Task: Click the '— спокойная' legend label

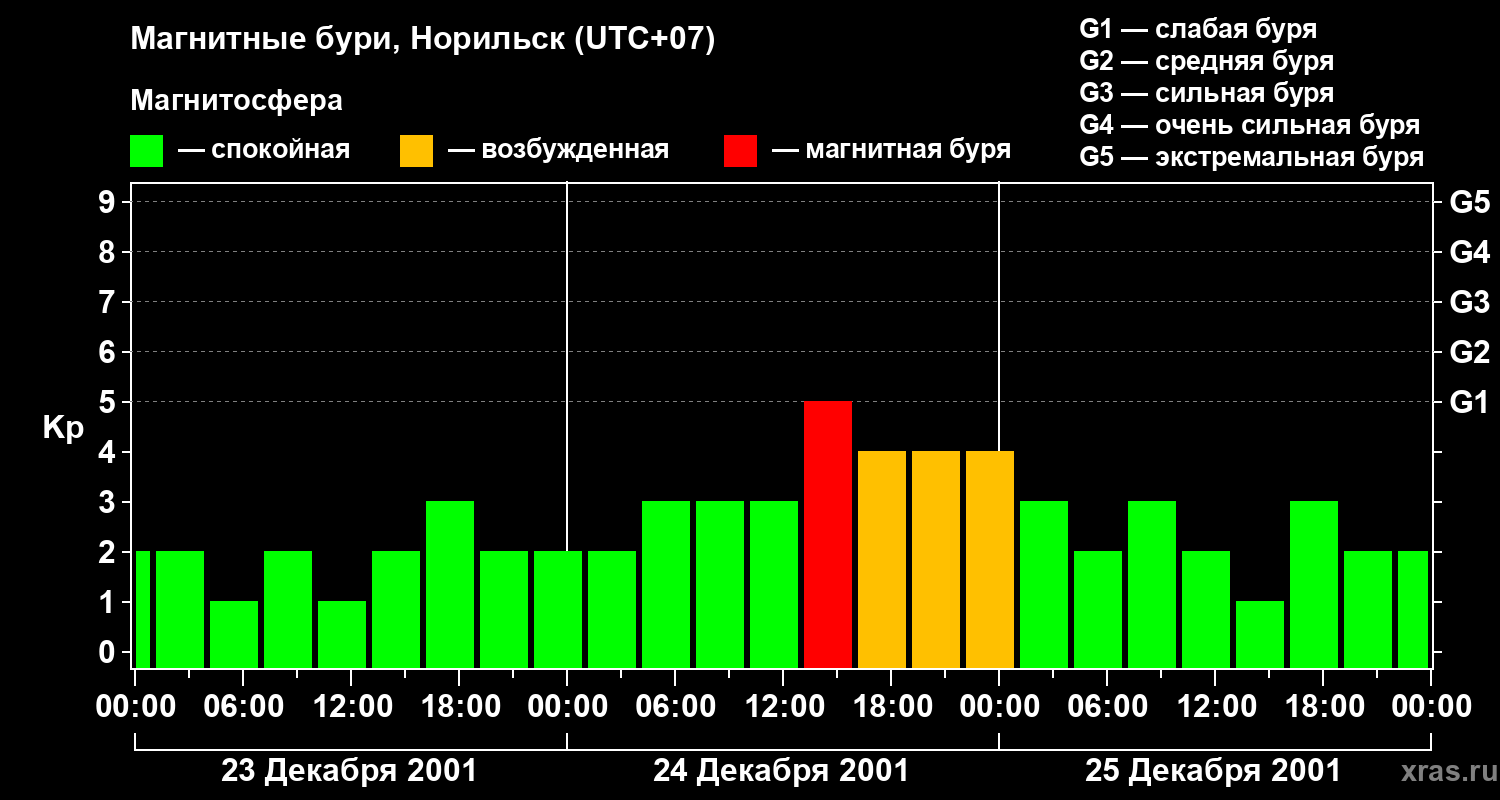Action: click(264, 150)
